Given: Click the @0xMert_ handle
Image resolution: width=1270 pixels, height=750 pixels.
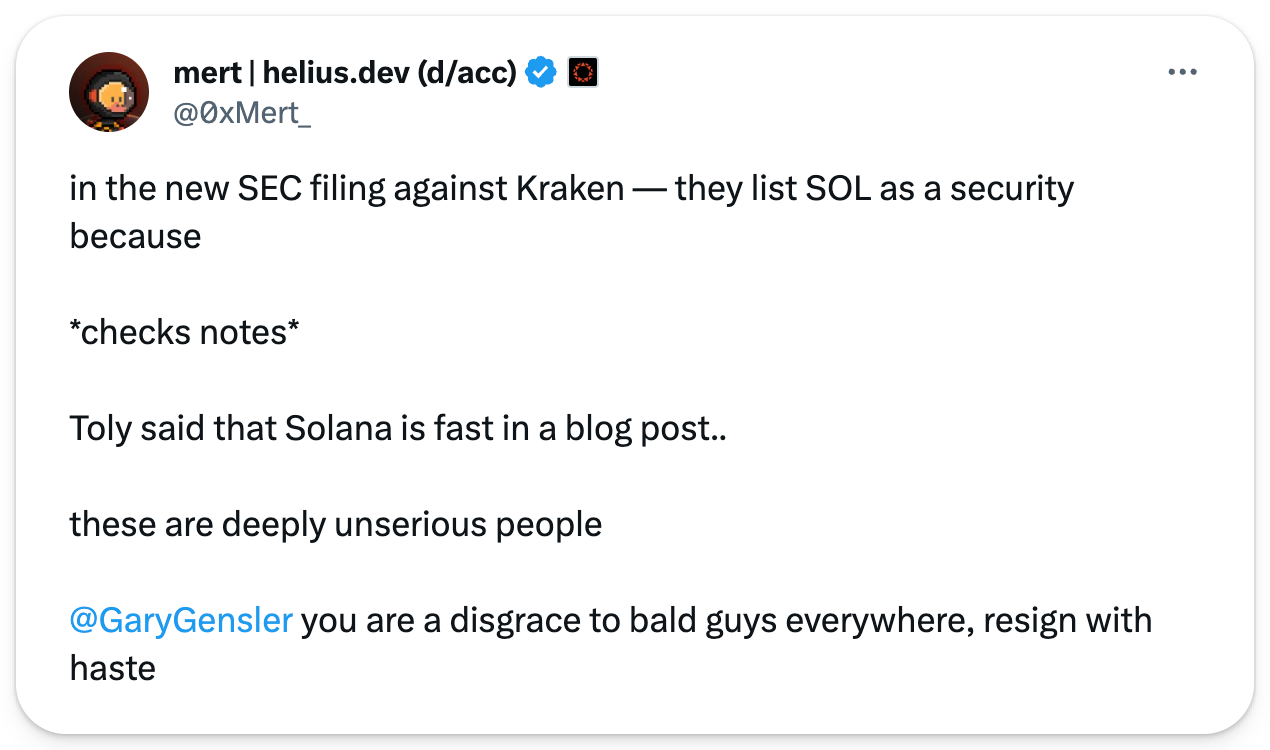Looking at the screenshot, I should [242, 113].
